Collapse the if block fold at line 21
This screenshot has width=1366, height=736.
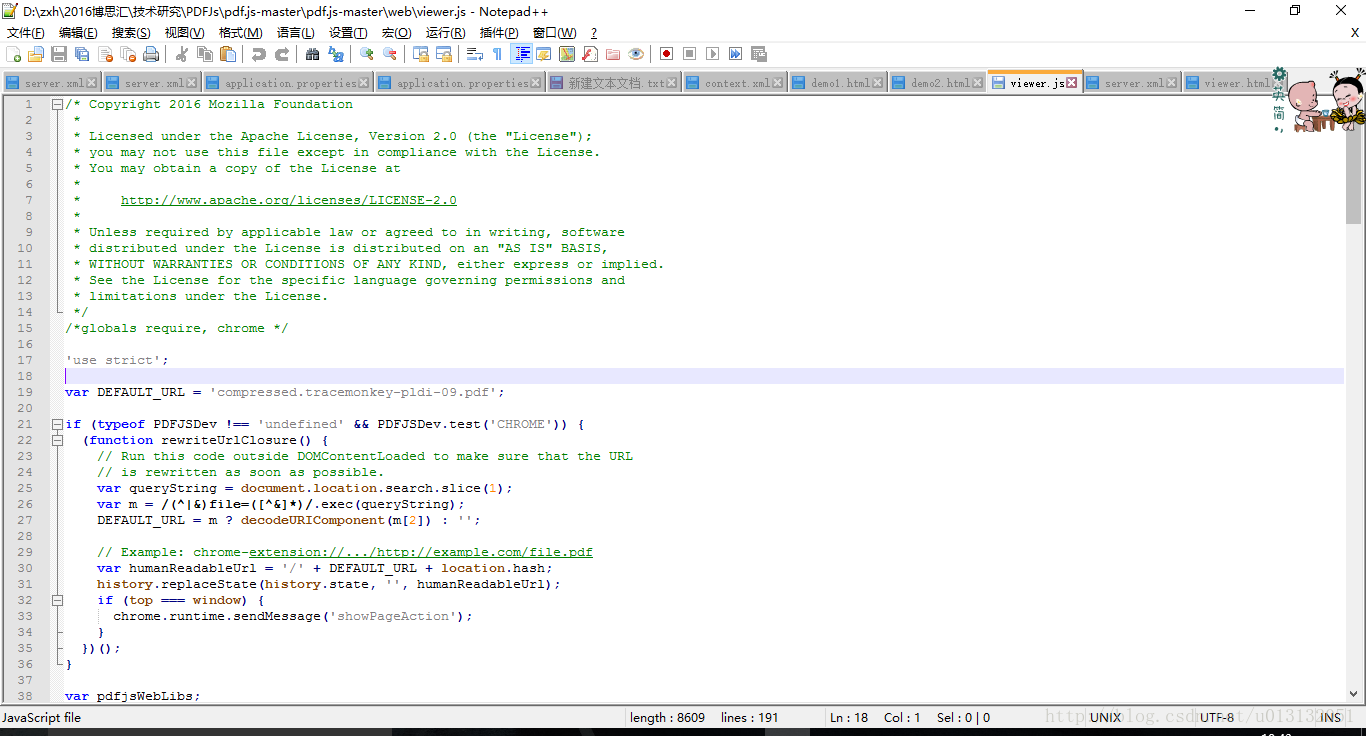click(x=57, y=424)
